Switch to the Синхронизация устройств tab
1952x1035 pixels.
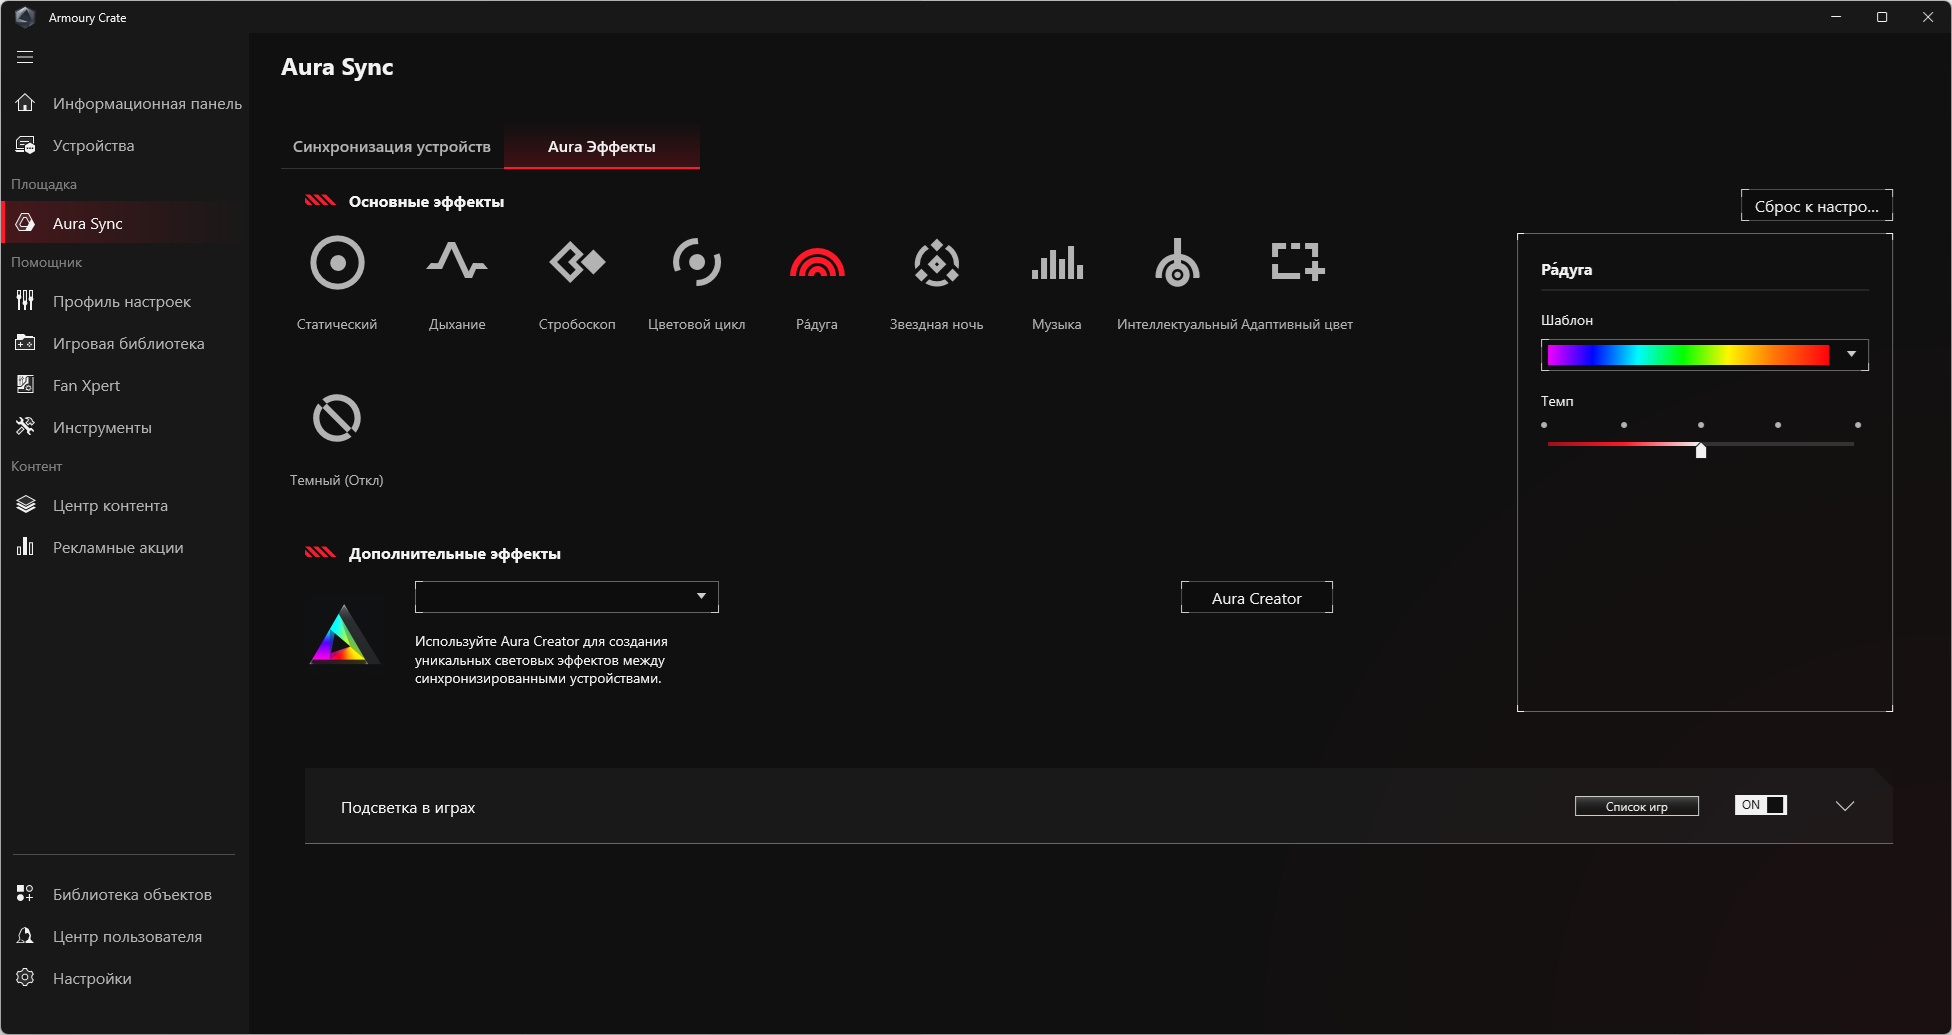coord(392,147)
